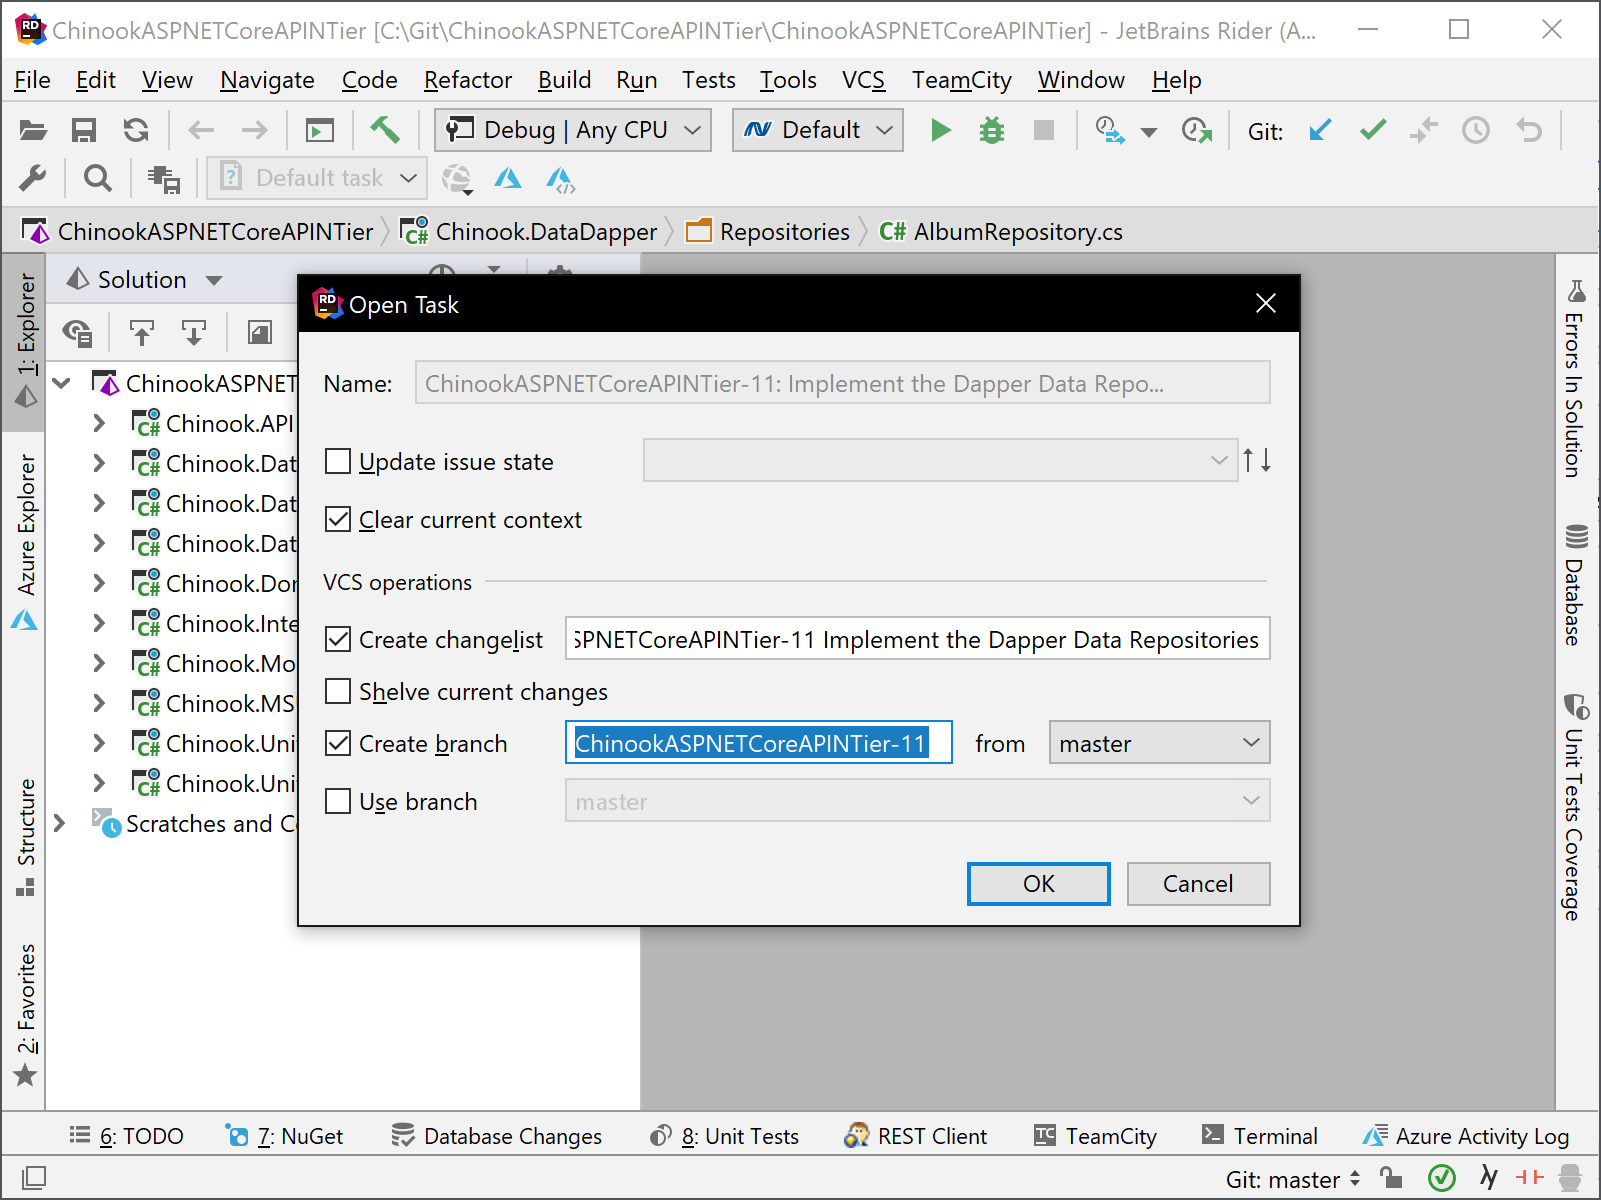Click the Git revert arrow icon
The height and width of the screenshot is (1200, 1601).
(x=1529, y=130)
